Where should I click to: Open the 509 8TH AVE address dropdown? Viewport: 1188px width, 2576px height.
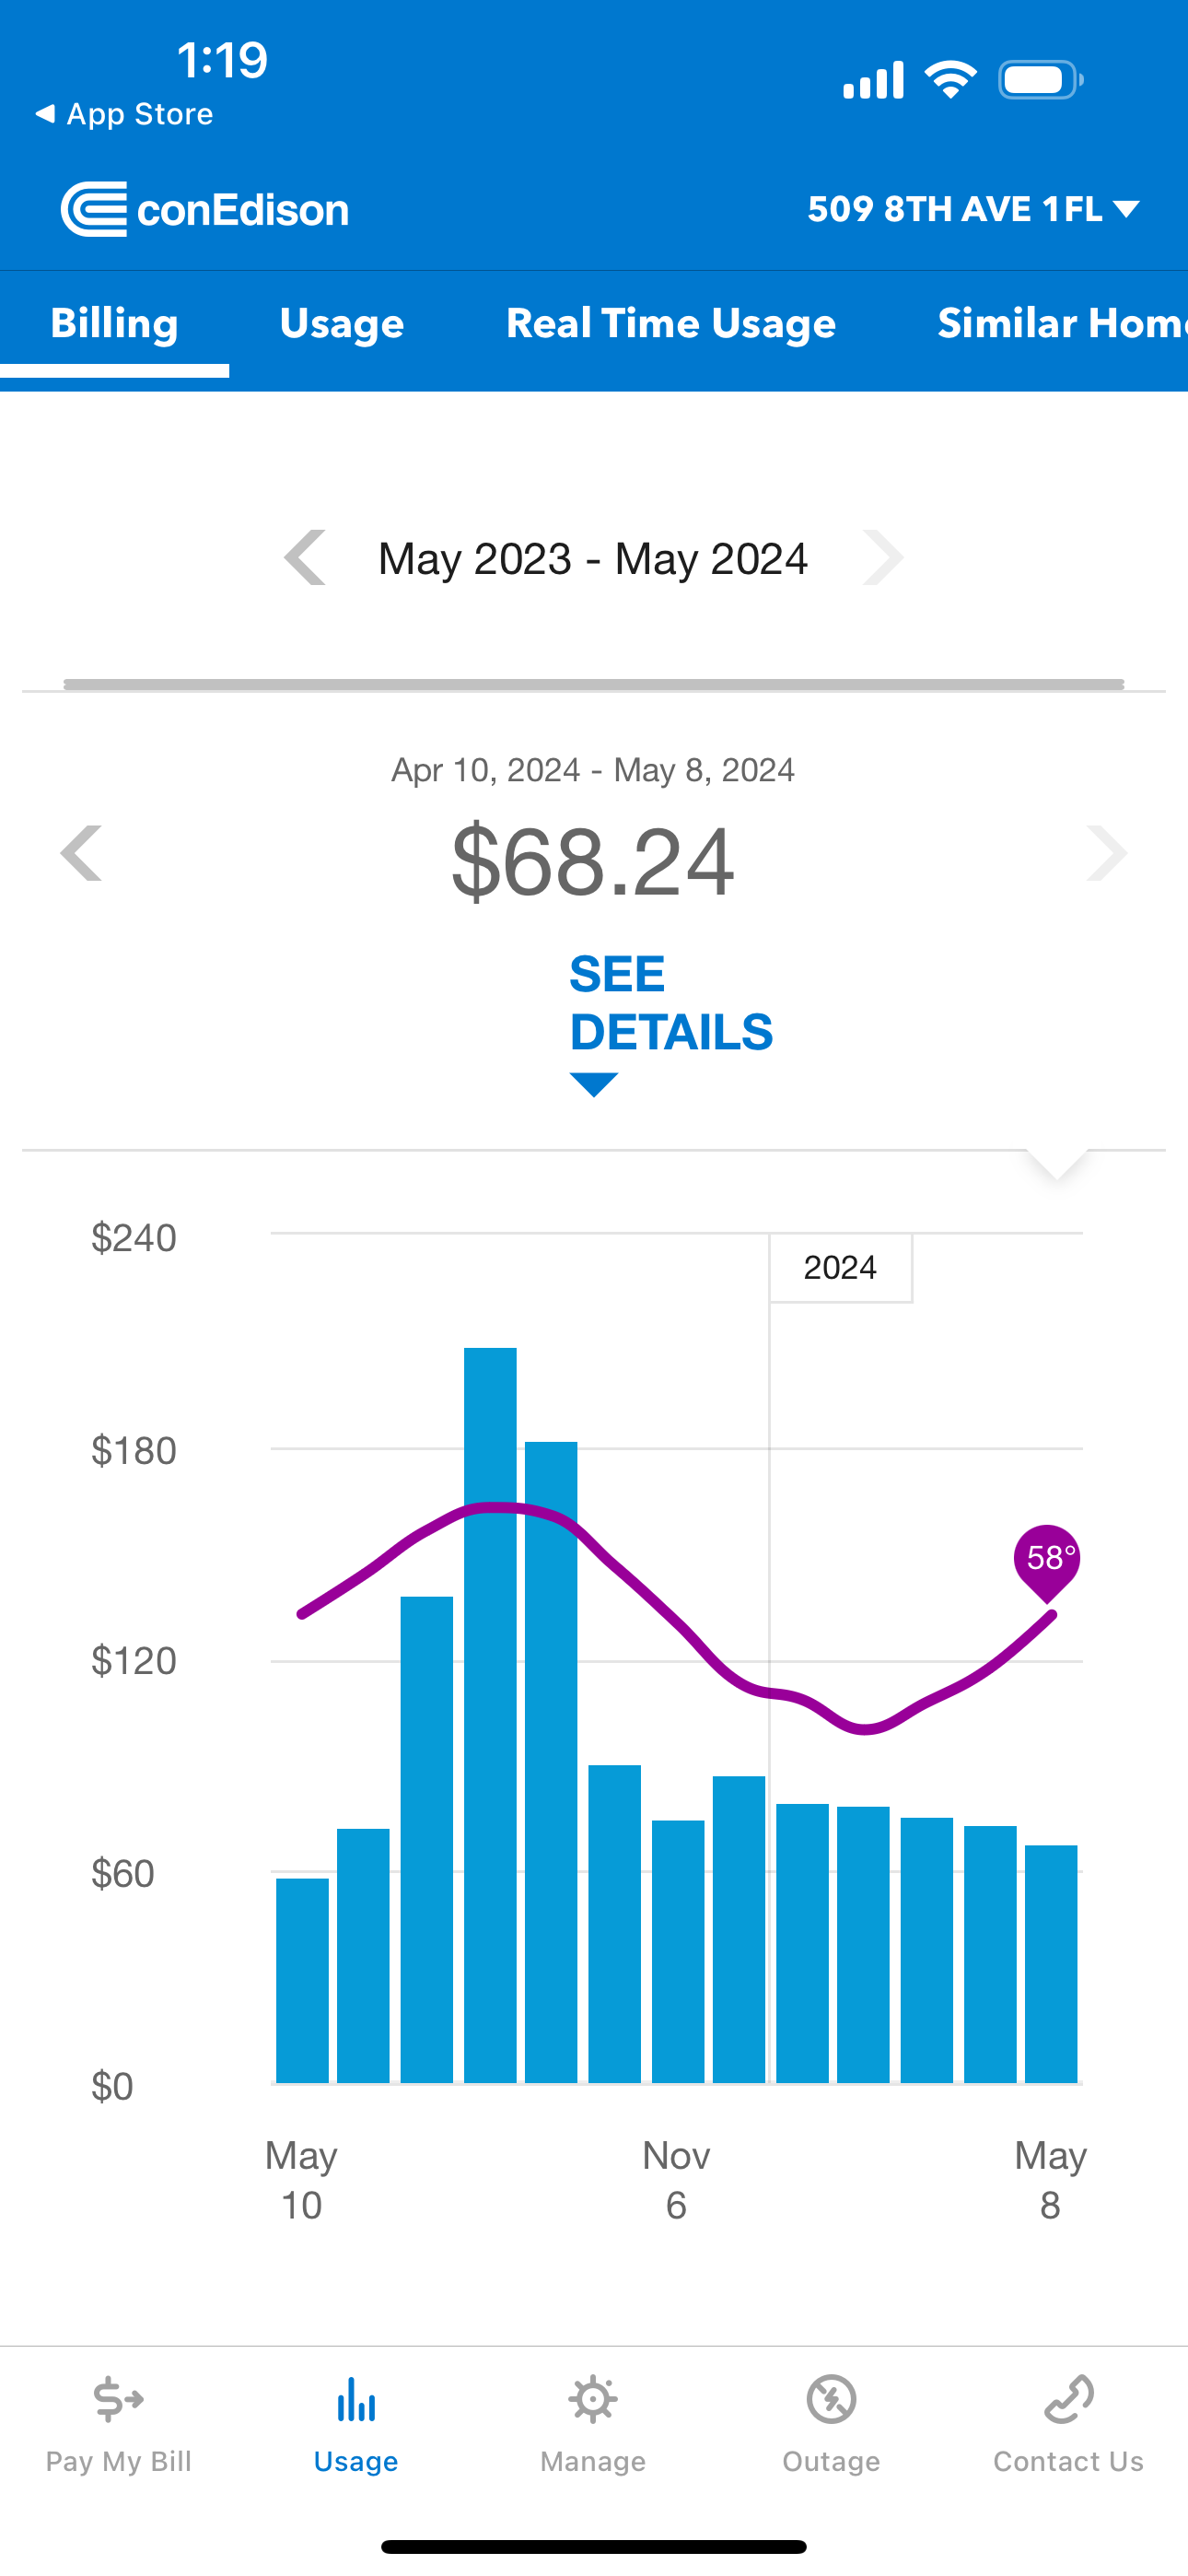pyautogui.click(x=972, y=209)
